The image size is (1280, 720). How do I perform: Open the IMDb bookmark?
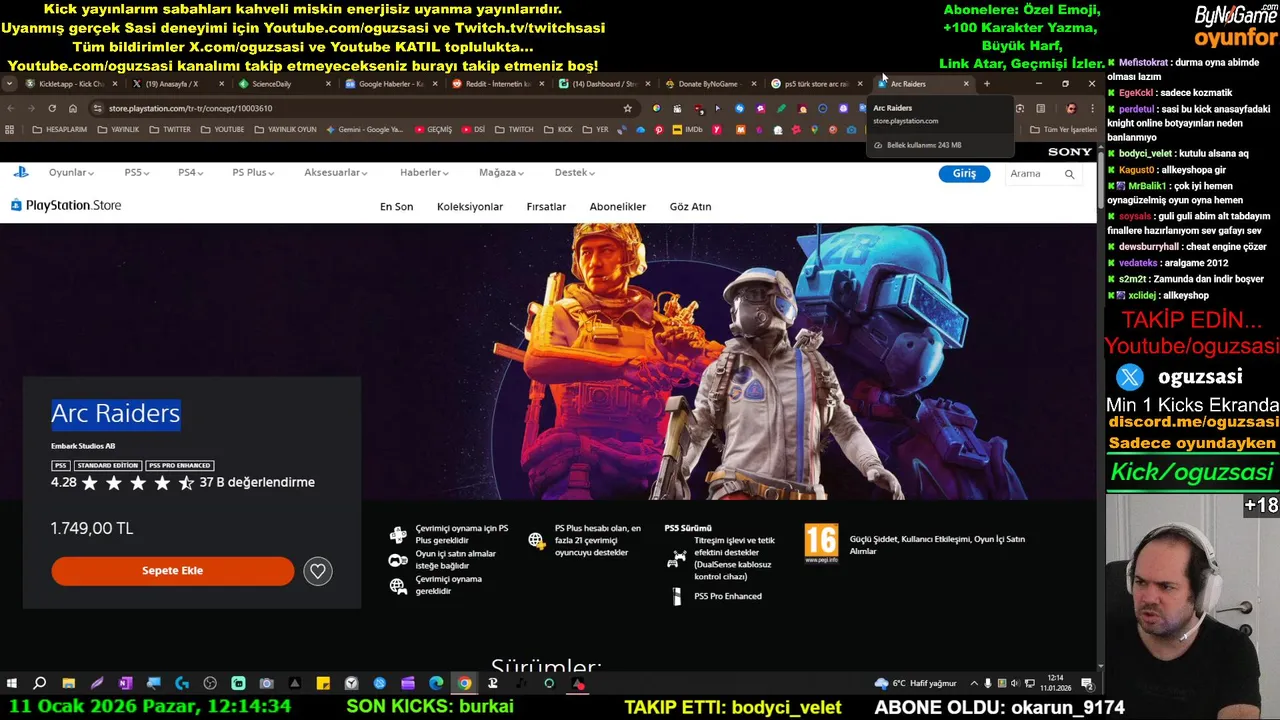point(686,129)
